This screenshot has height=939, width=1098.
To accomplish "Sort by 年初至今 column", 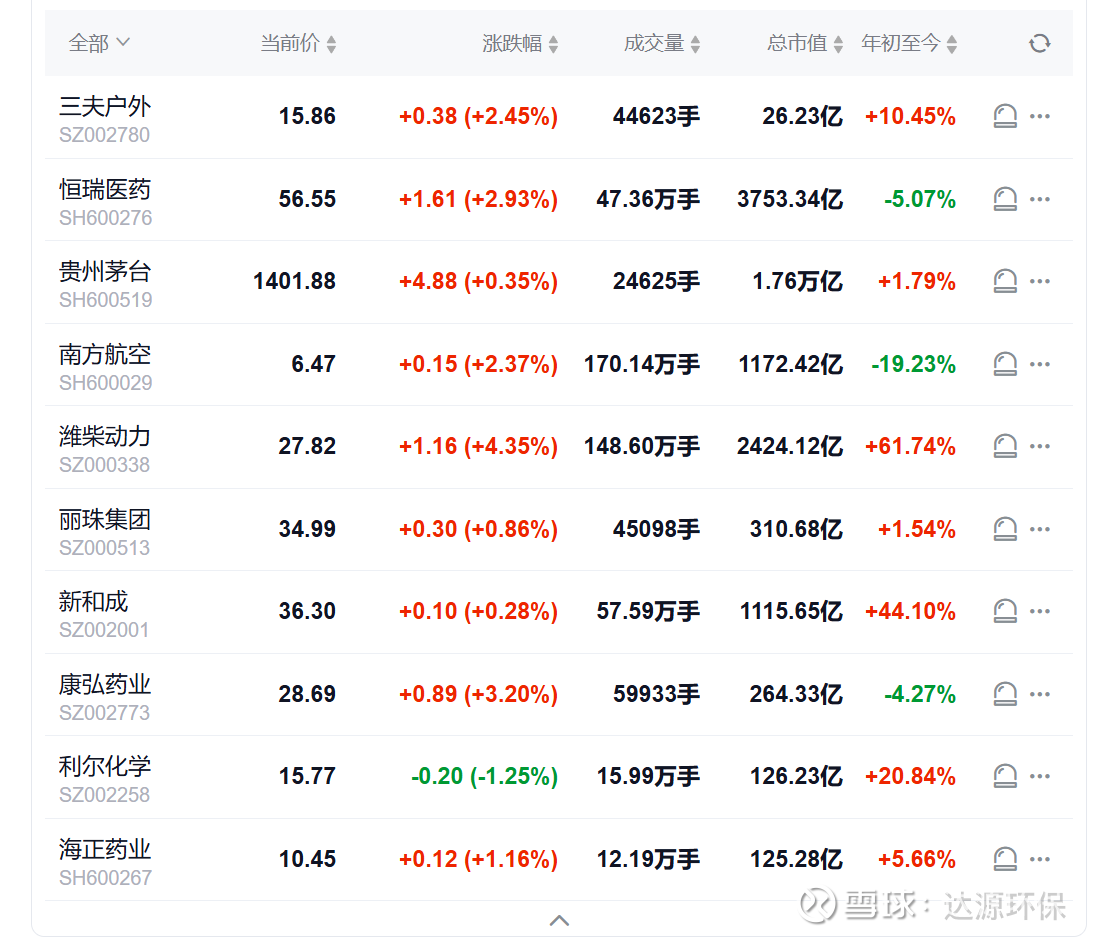I will click(909, 43).
